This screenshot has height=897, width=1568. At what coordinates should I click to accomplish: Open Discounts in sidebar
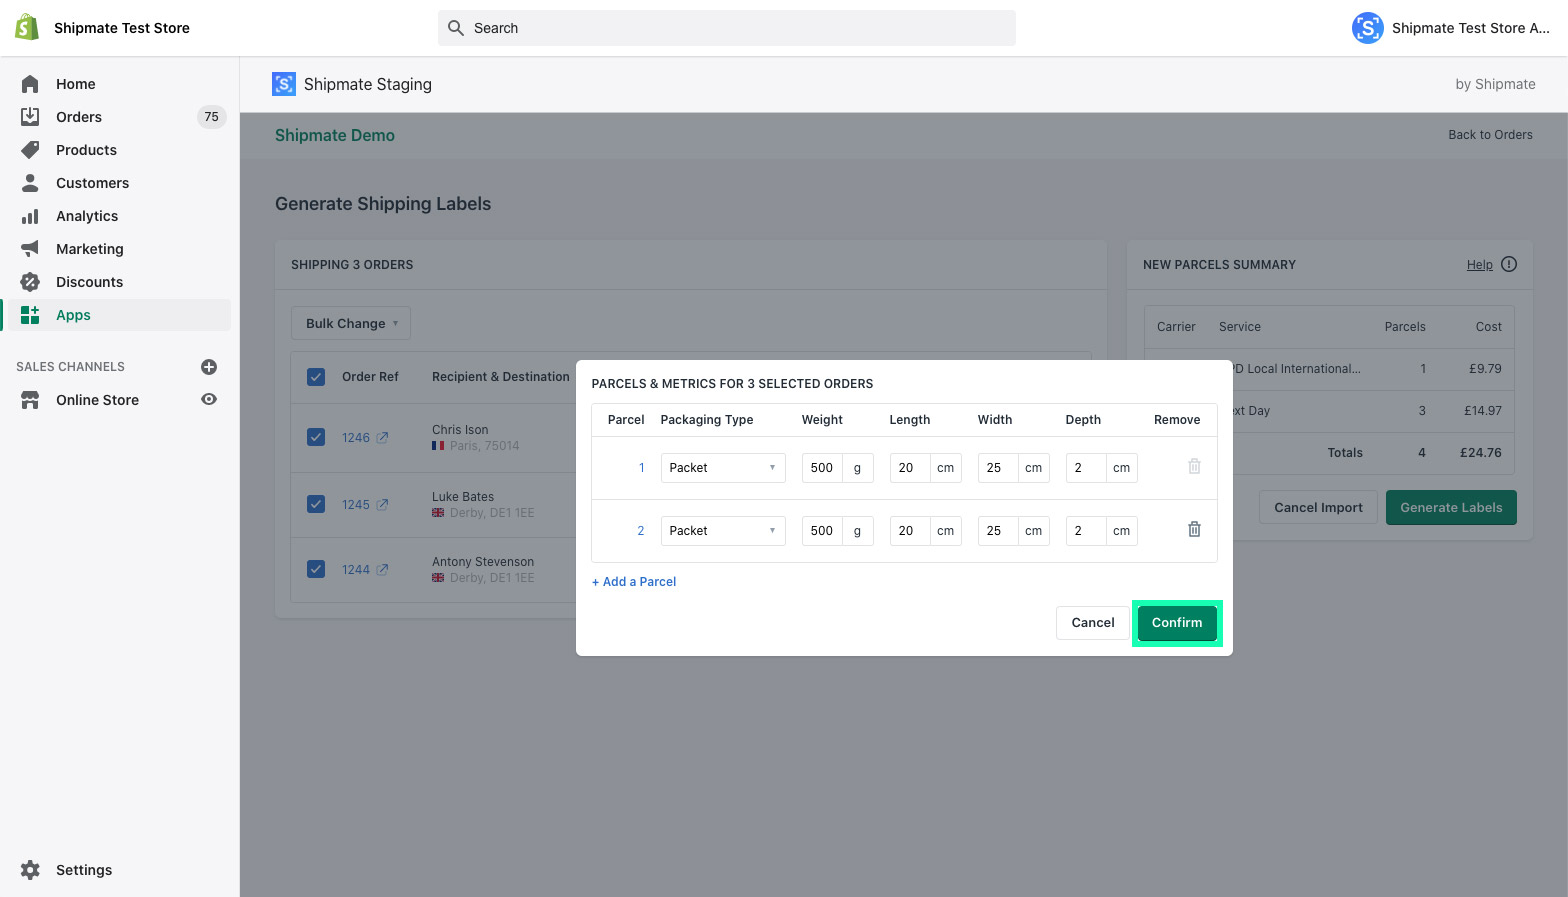click(x=89, y=282)
